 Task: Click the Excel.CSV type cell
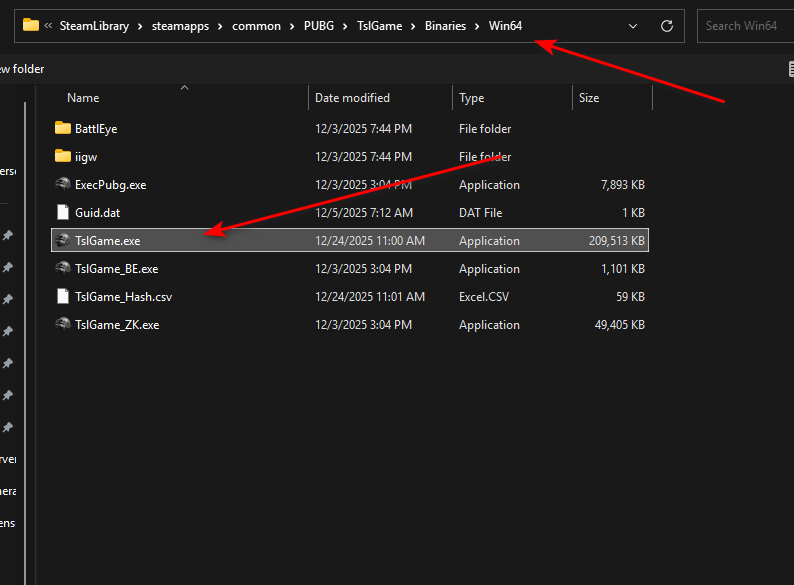484,297
